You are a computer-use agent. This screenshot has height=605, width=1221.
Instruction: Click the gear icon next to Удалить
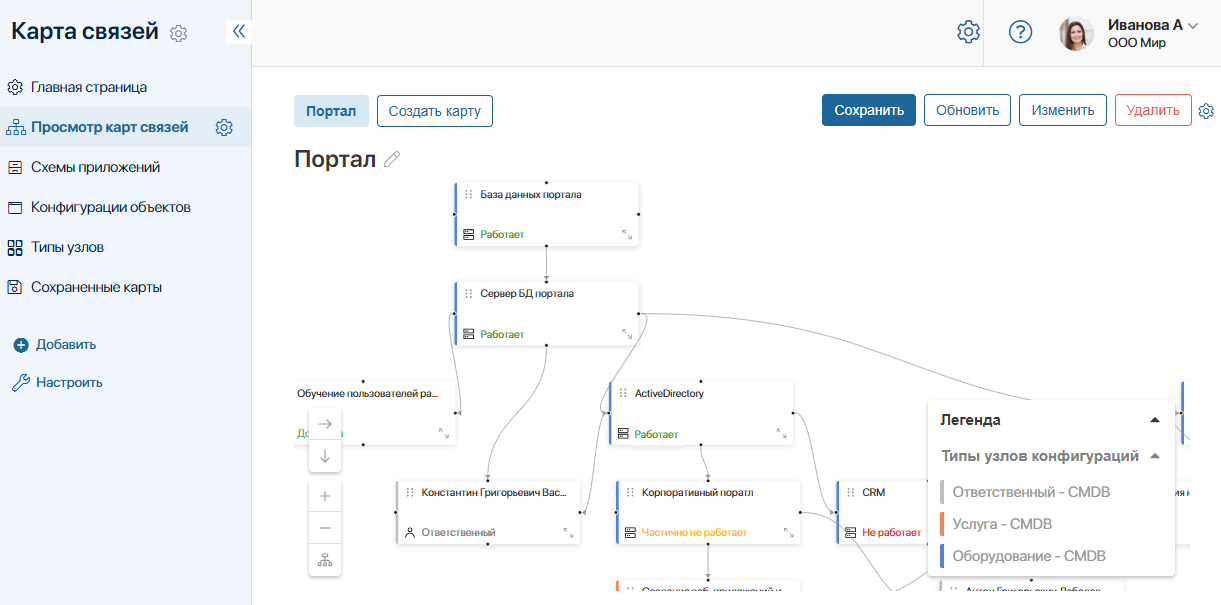[1206, 110]
